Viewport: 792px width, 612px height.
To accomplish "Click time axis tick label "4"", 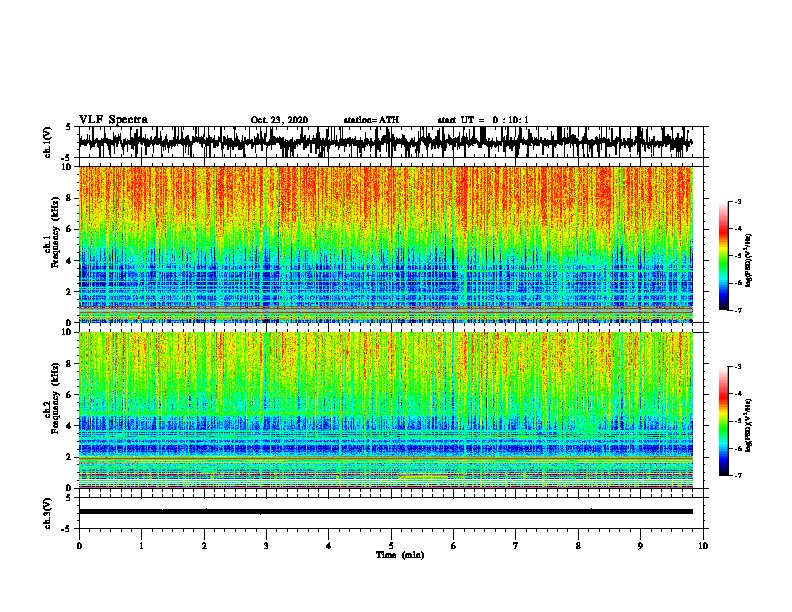I will point(329,546).
